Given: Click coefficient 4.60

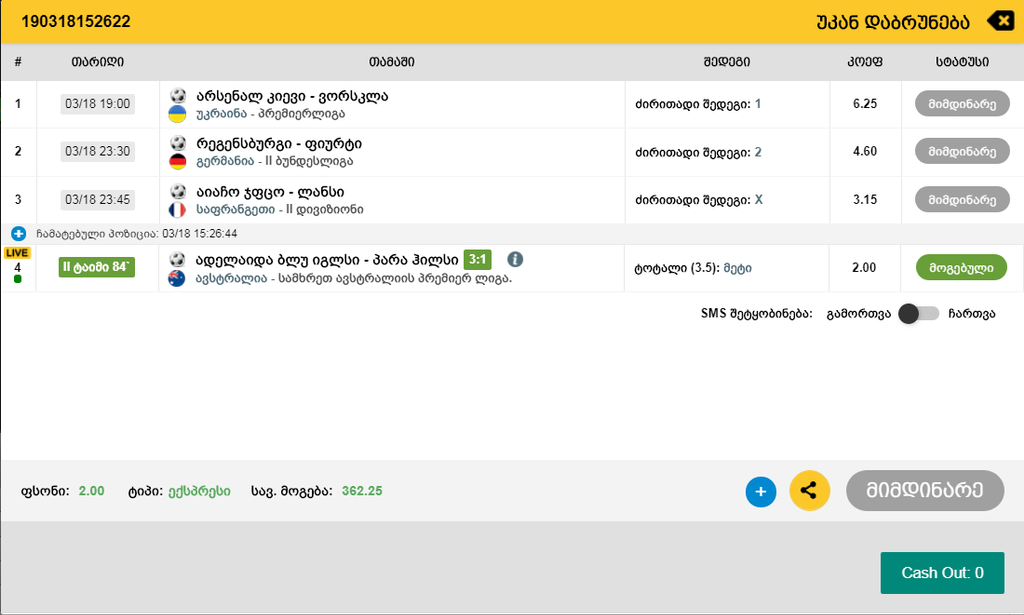Looking at the screenshot, I should [865, 151].
